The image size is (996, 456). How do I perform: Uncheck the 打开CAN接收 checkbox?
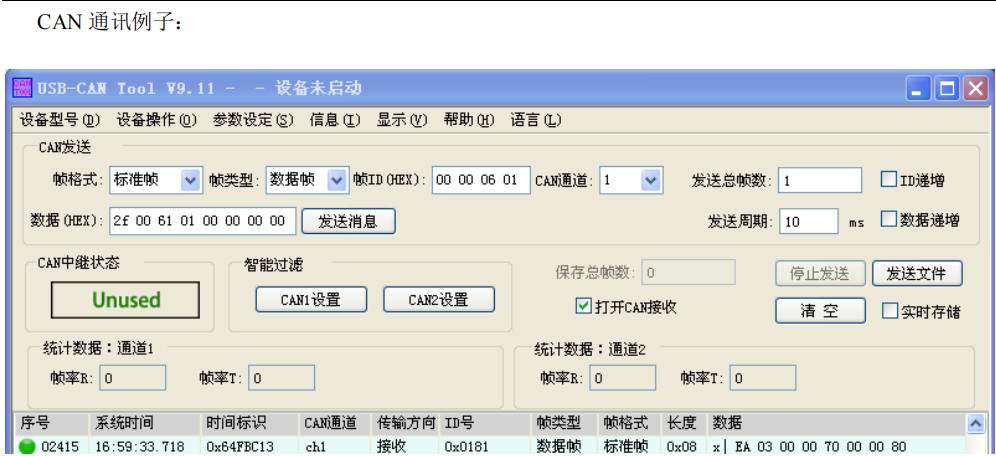[584, 306]
